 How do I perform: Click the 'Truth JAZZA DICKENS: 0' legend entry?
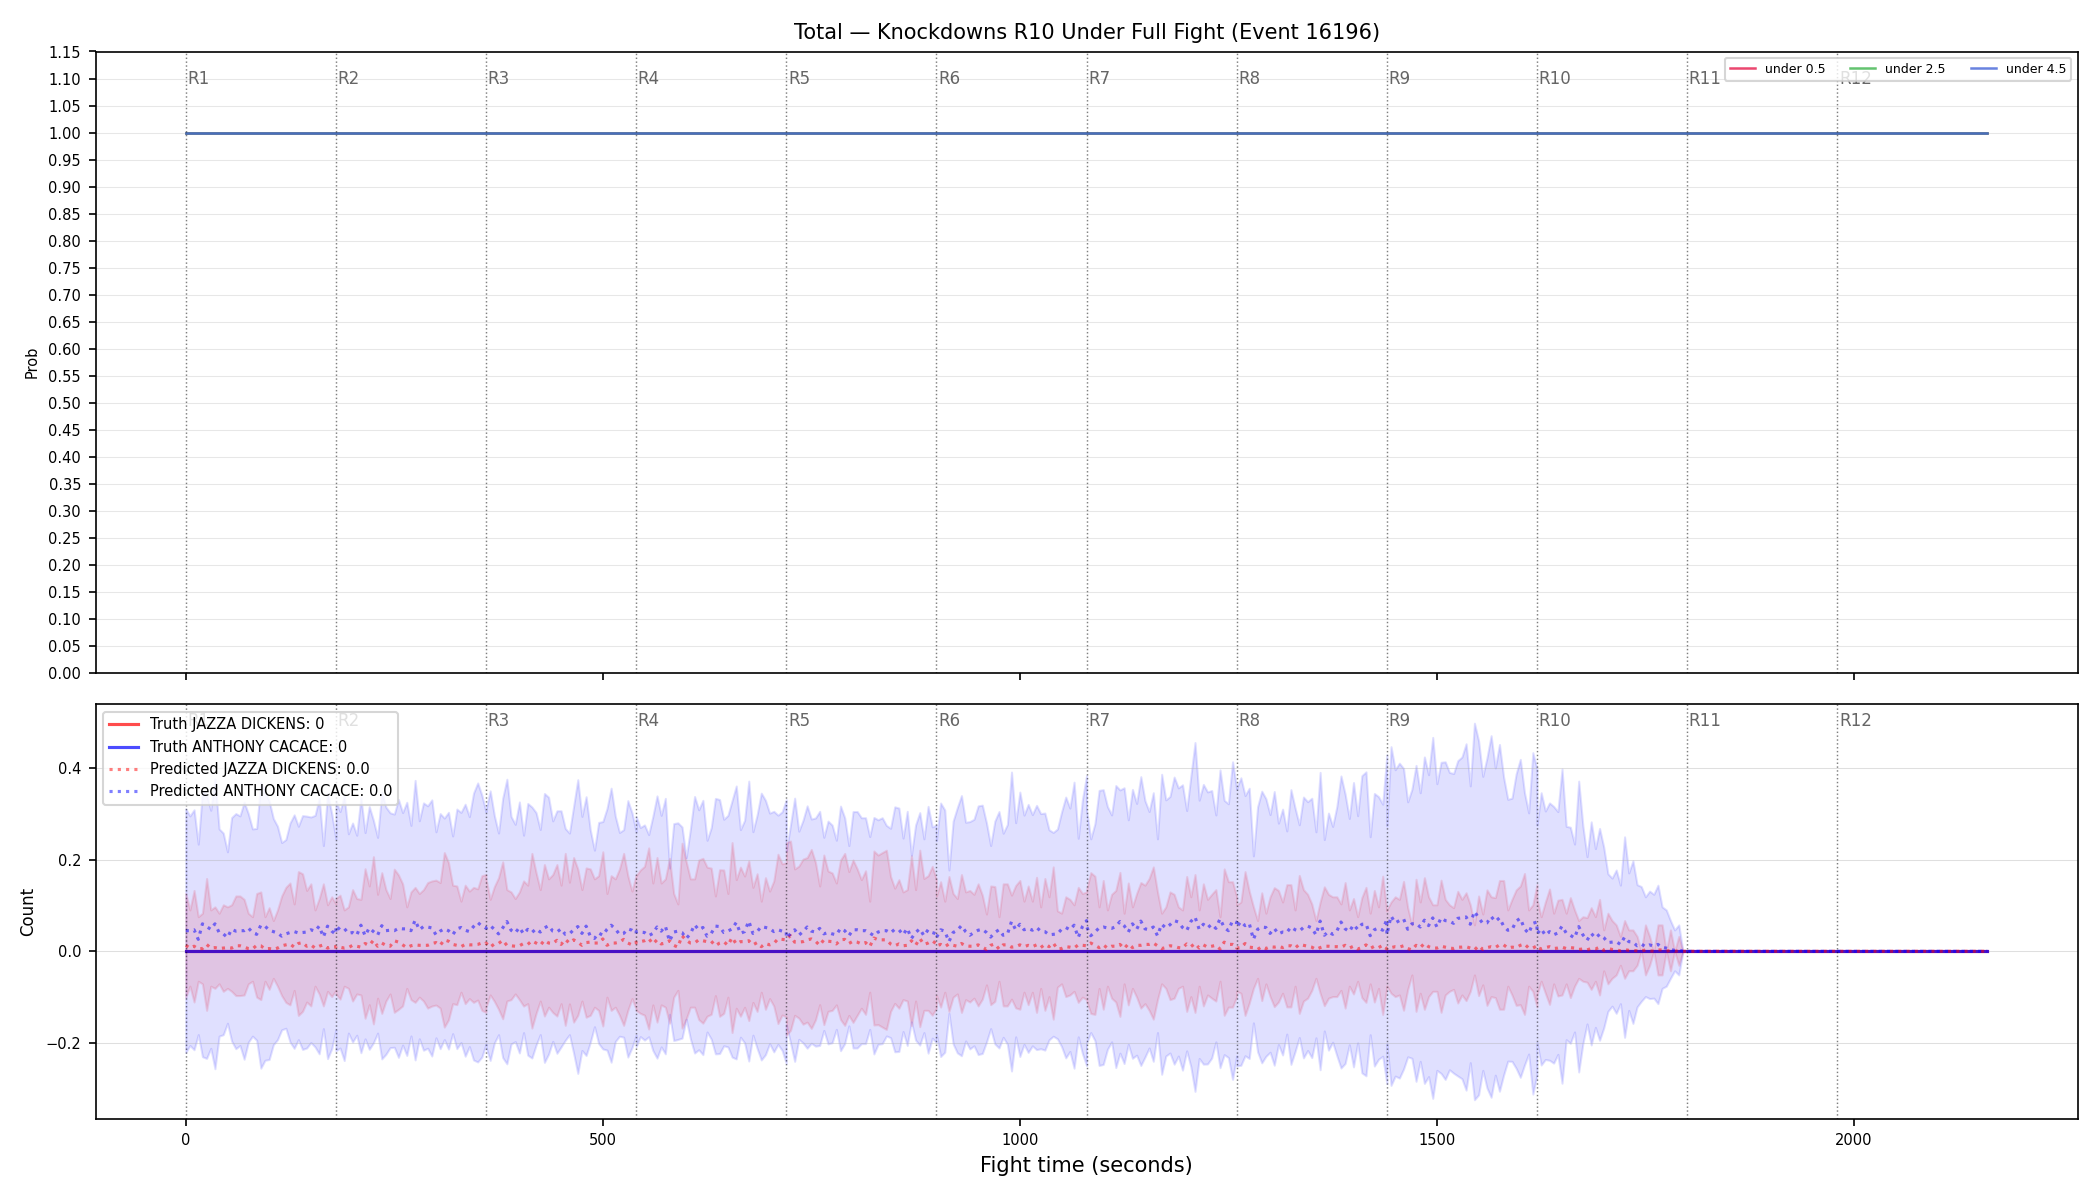[215, 724]
